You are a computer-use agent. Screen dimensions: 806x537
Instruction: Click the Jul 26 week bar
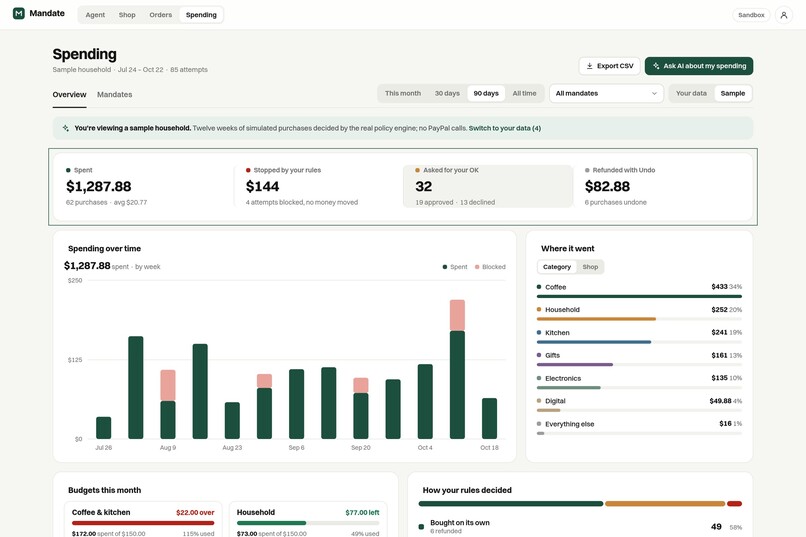pos(104,428)
